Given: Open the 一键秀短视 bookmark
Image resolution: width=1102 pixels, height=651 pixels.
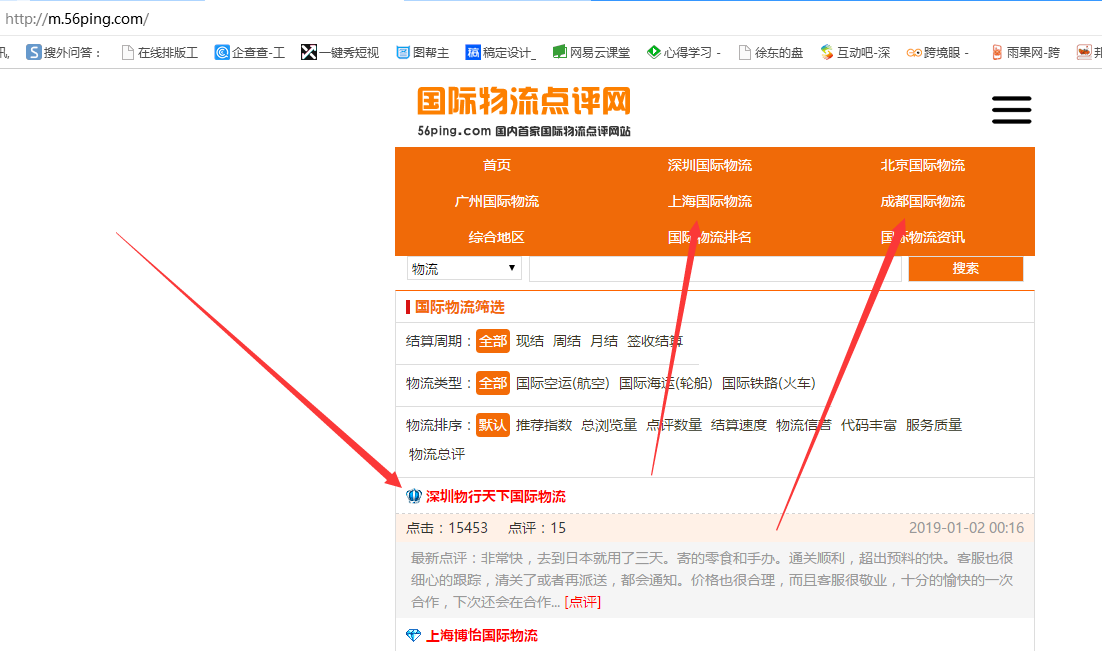Looking at the screenshot, I should 340,52.
